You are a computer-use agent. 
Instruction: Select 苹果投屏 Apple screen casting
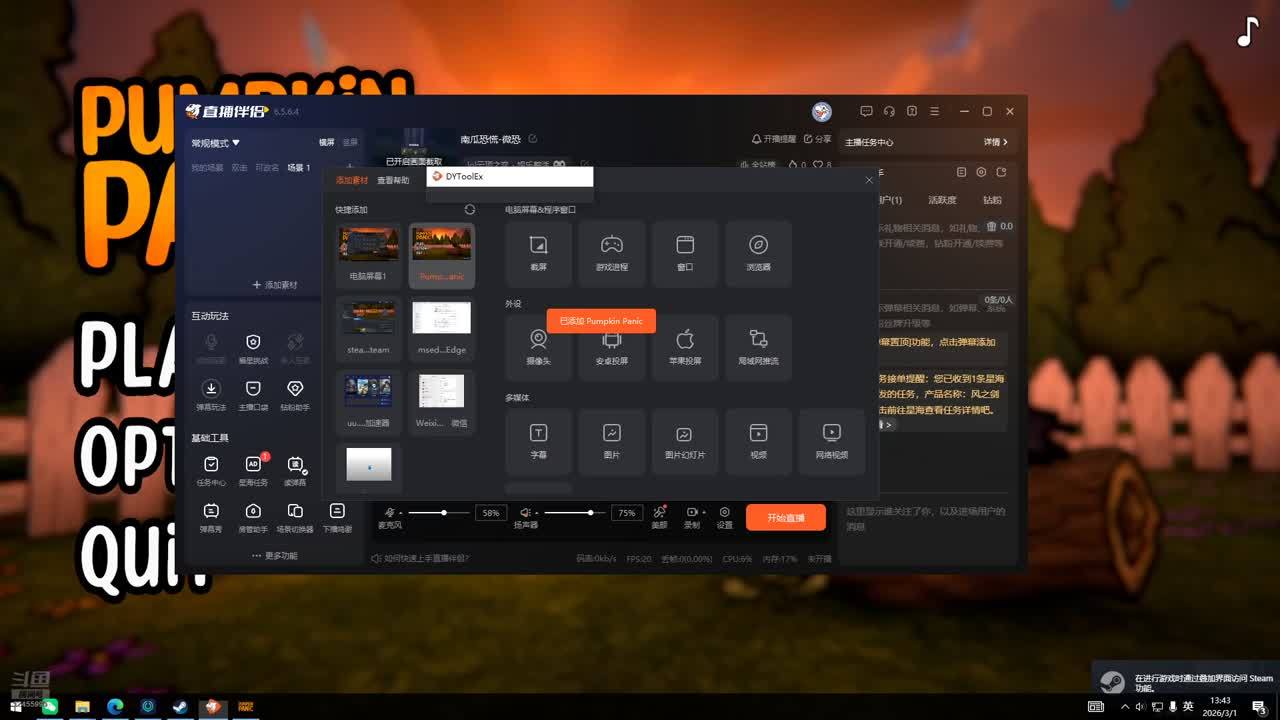pos(685,347)
